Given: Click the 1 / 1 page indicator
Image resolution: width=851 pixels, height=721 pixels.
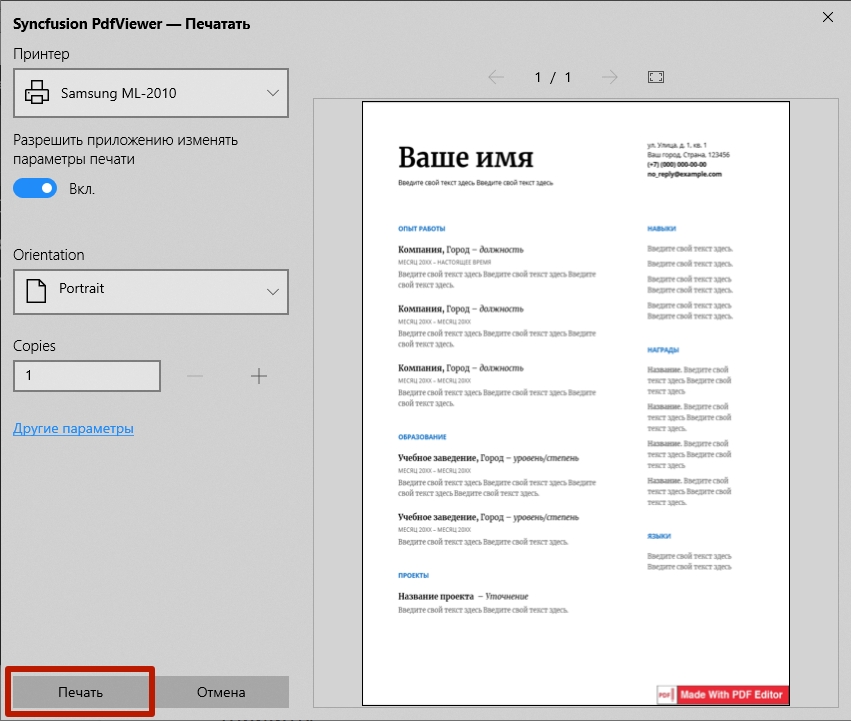Looking at the screenshot, I should [553, 77].
